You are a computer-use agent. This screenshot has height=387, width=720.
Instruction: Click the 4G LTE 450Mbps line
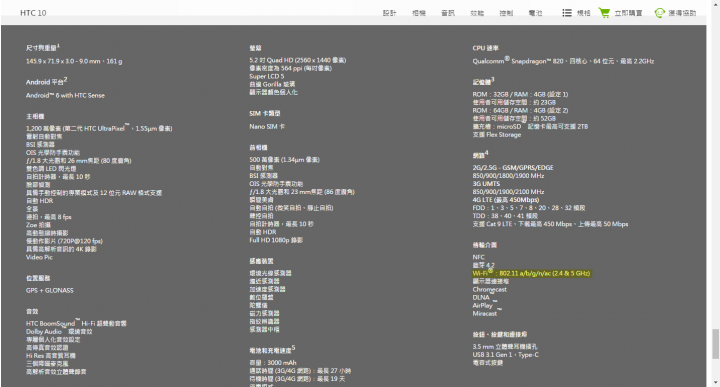(506, 200)
